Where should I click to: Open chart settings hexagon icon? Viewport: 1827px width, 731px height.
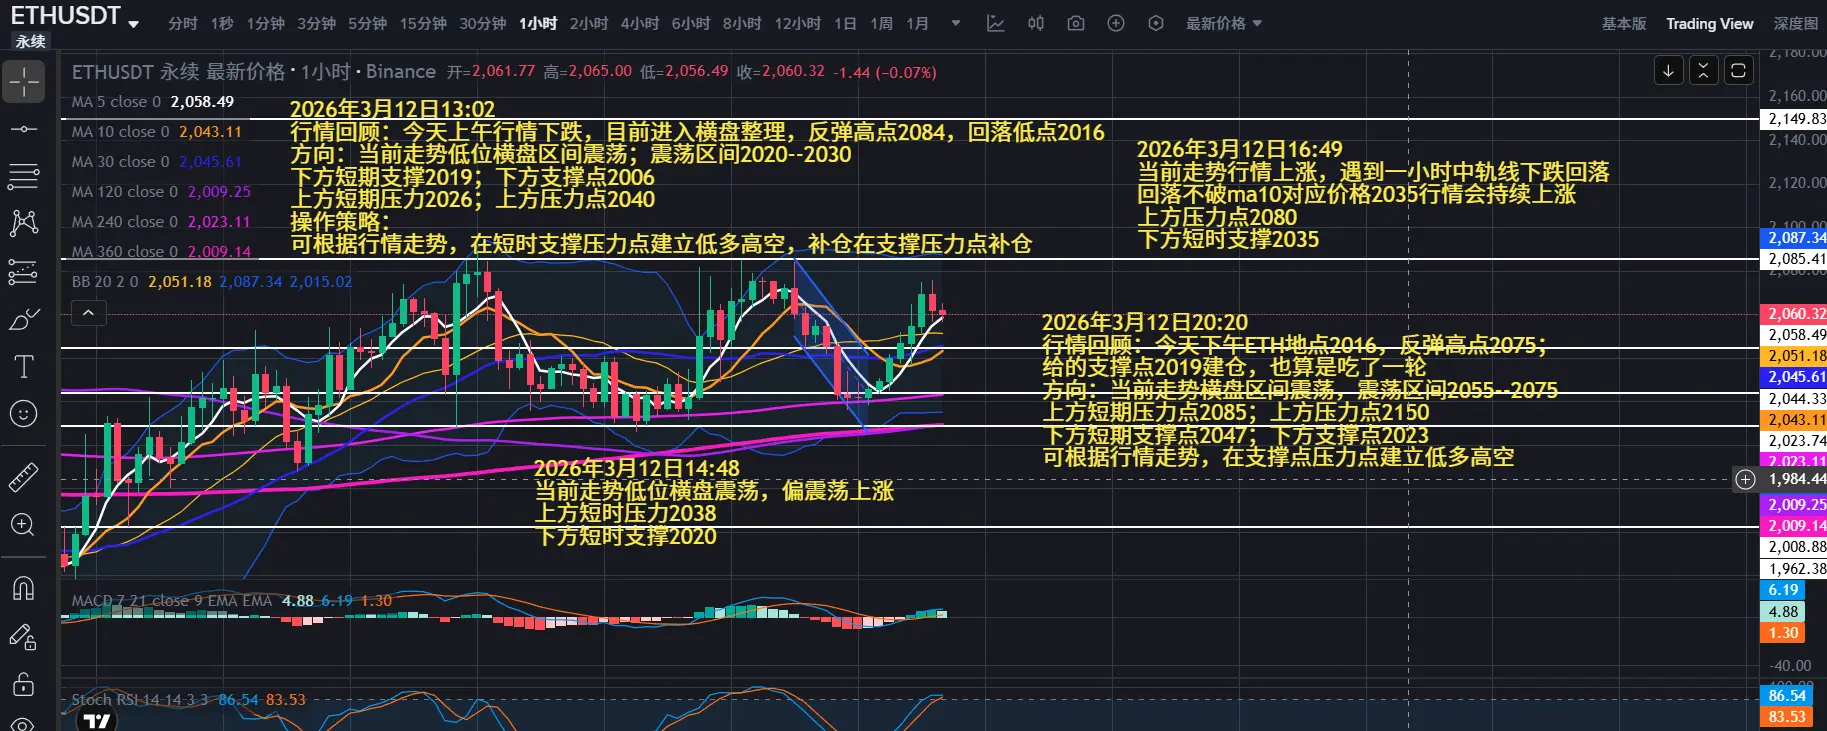[x=1156, y=23]
